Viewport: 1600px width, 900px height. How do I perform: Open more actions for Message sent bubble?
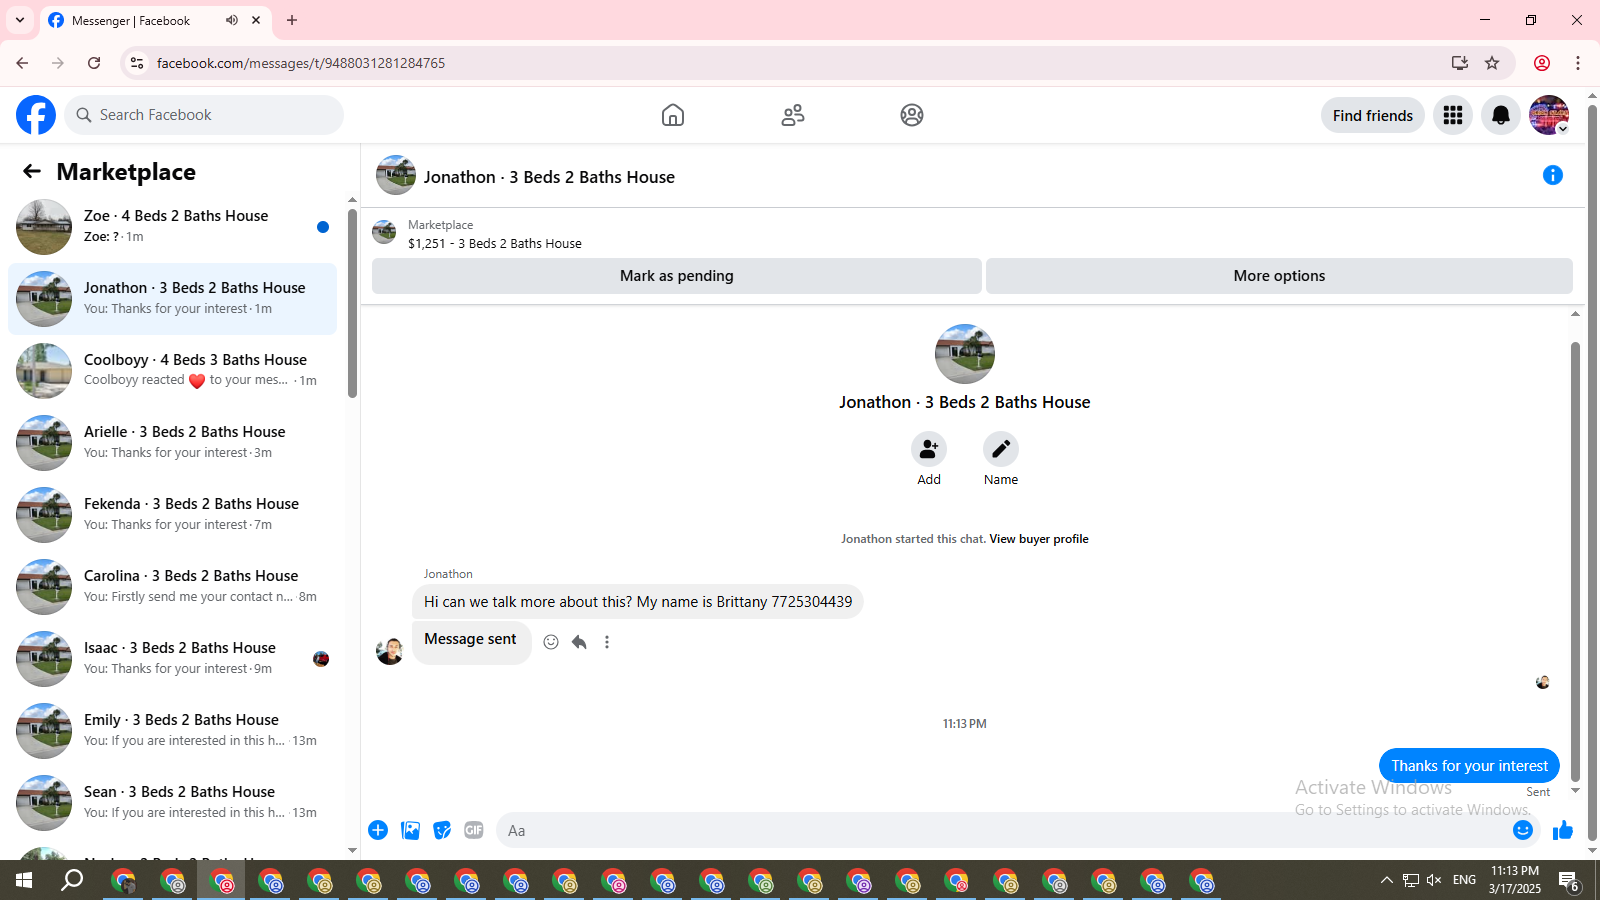coord(607,642)
